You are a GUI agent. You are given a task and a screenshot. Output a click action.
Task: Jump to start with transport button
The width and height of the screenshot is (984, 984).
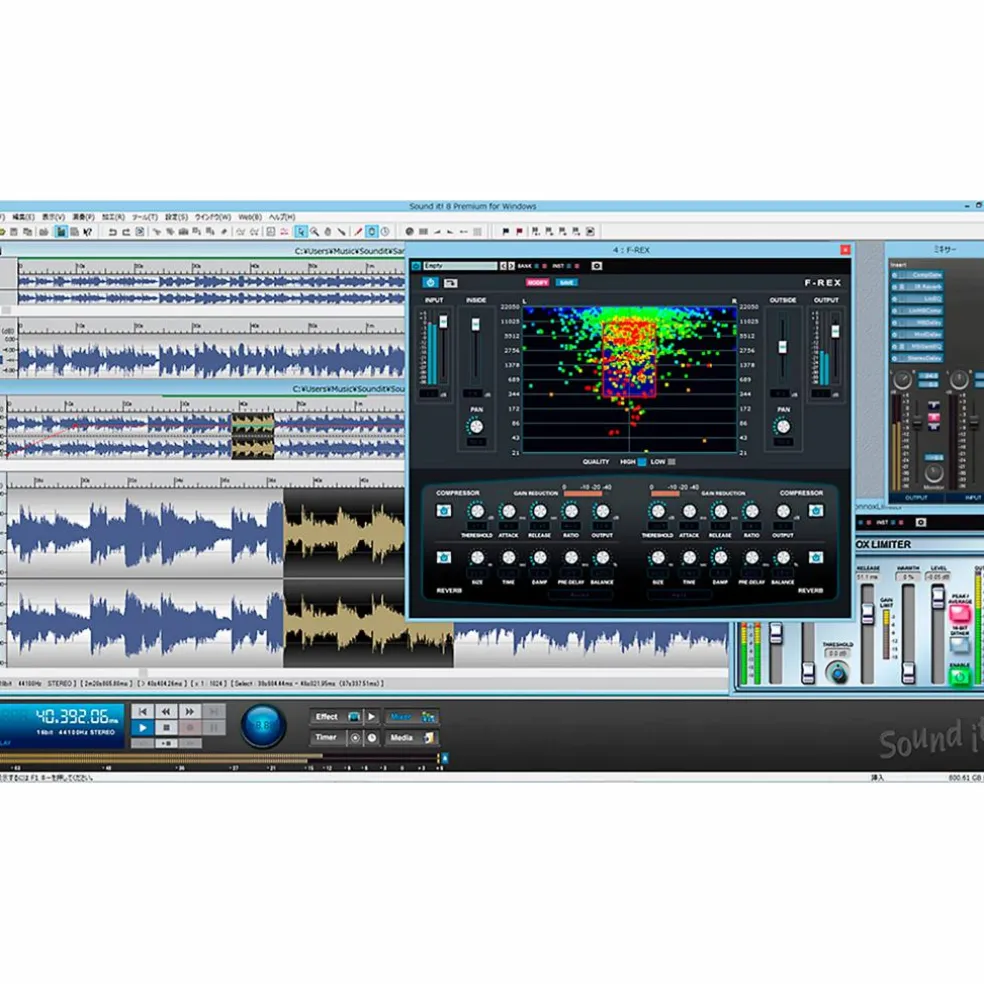143,711
